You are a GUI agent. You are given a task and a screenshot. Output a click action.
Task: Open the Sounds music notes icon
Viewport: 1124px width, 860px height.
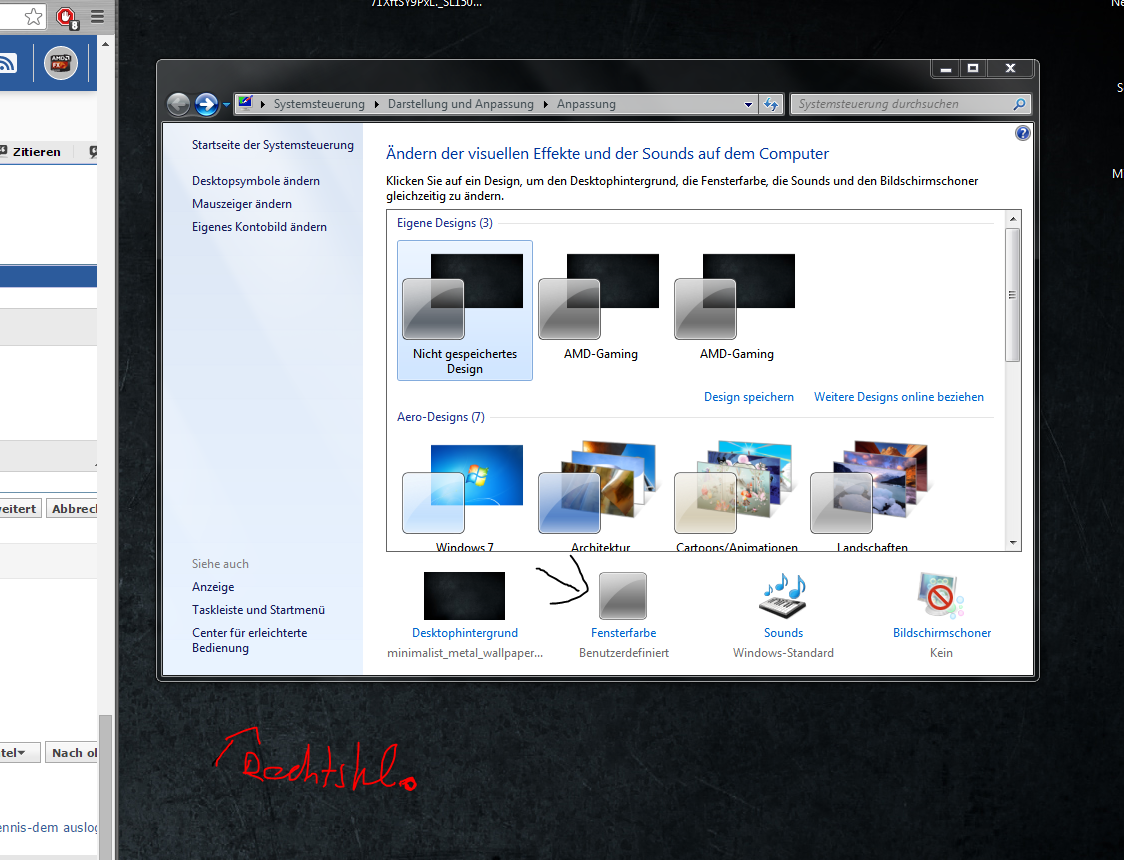pos(783,596)
